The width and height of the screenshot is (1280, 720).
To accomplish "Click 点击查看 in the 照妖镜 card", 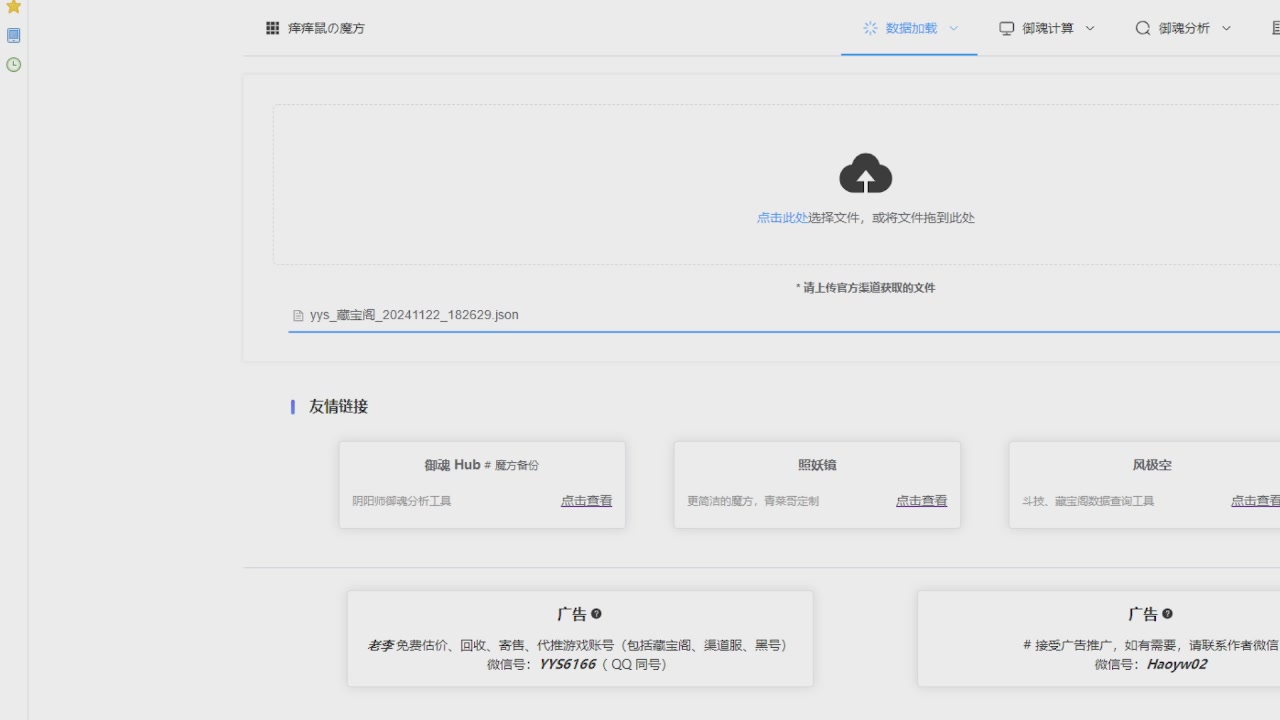I will click(921, 501).
